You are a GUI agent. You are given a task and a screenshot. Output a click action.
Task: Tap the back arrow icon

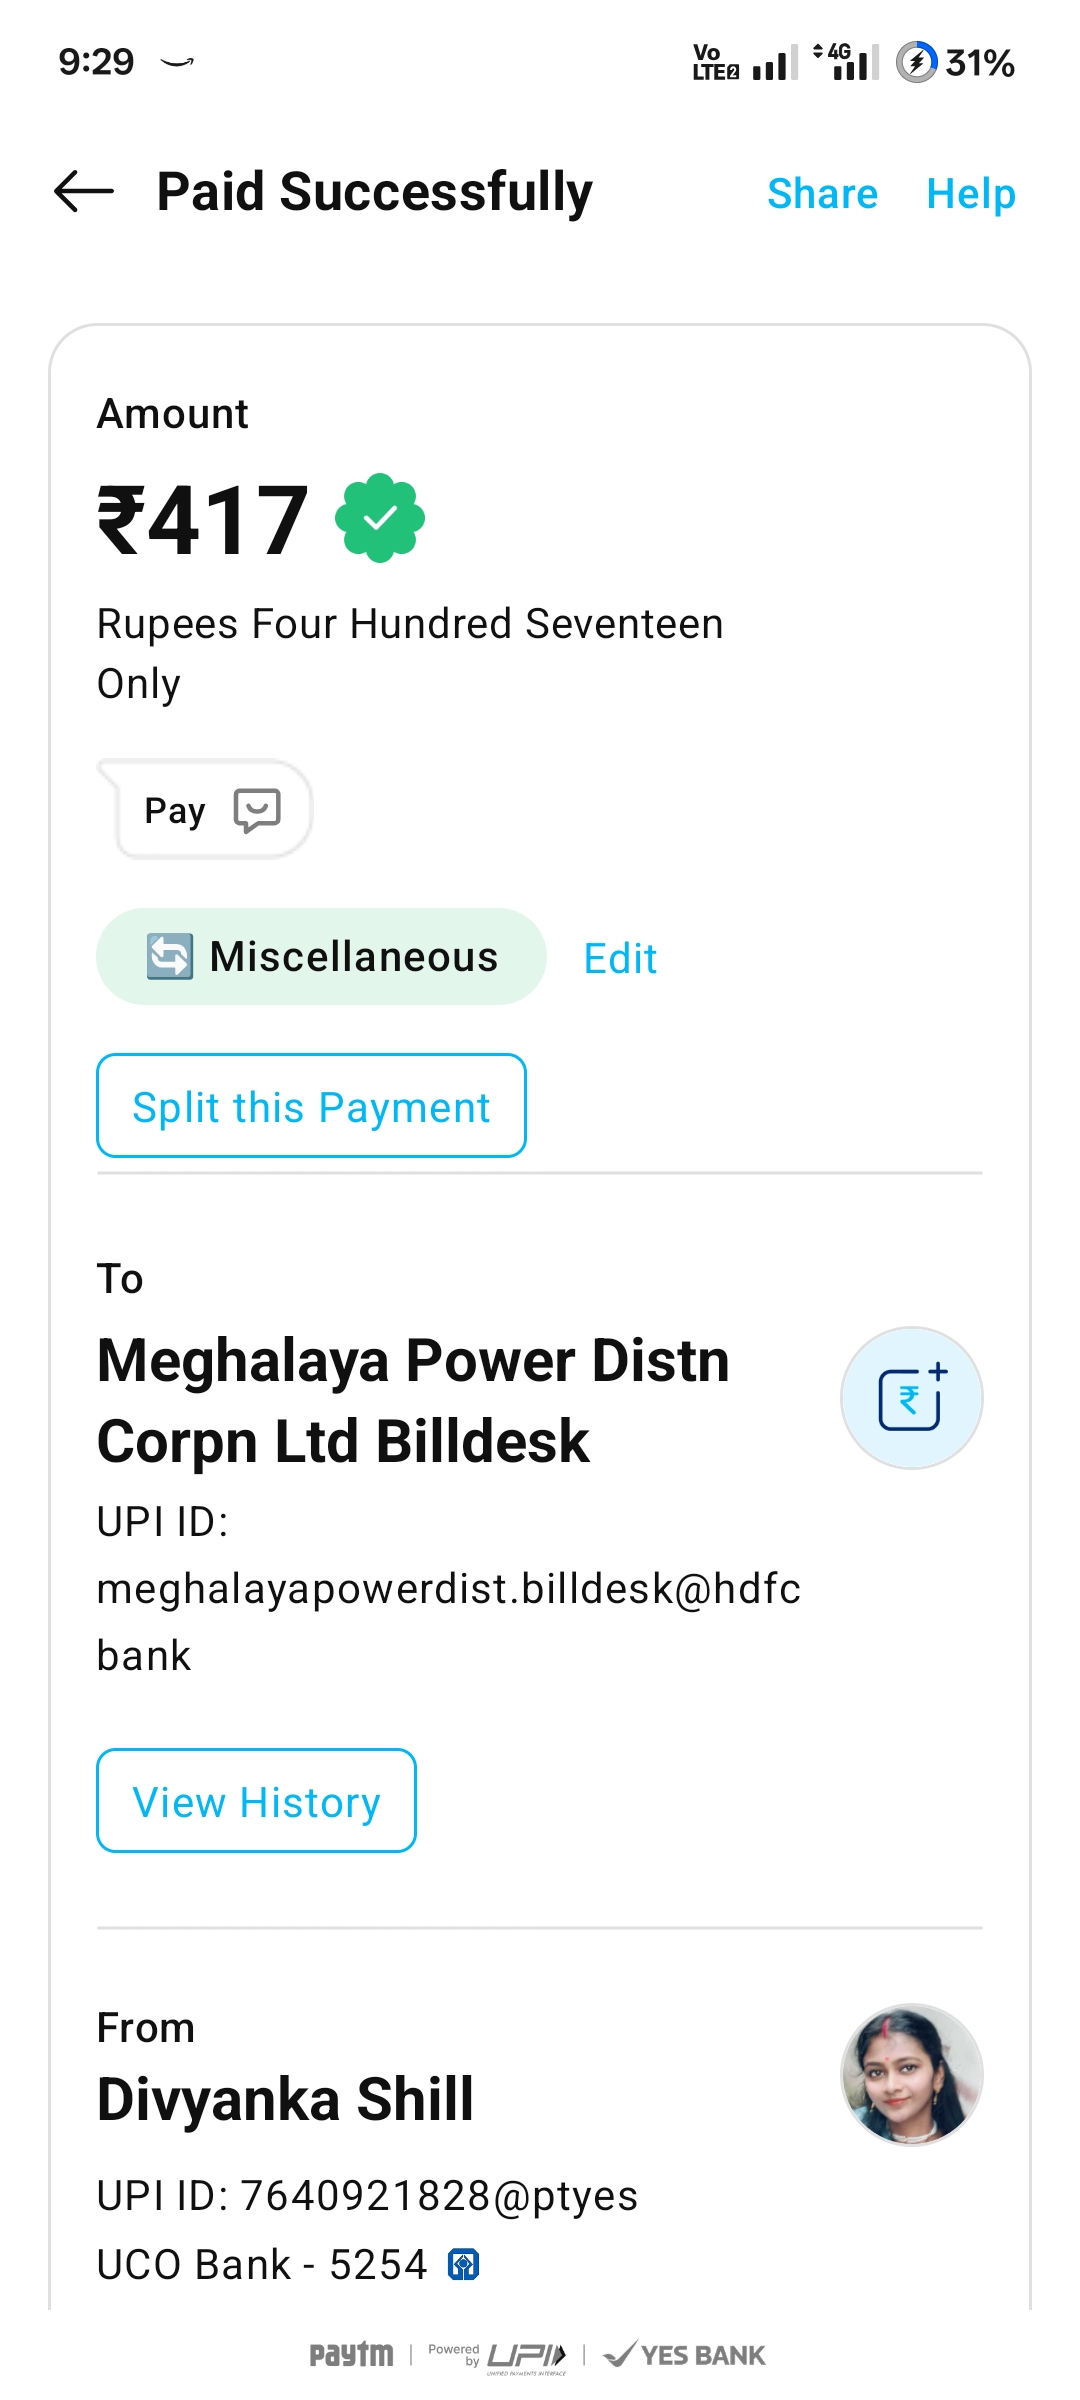(84, 191)
